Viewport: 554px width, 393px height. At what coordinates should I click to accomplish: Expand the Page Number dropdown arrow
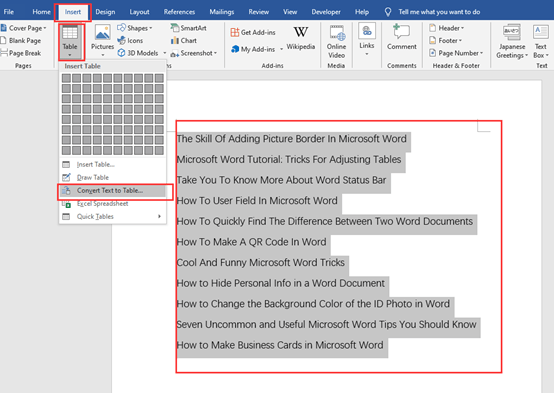point(481,53)
